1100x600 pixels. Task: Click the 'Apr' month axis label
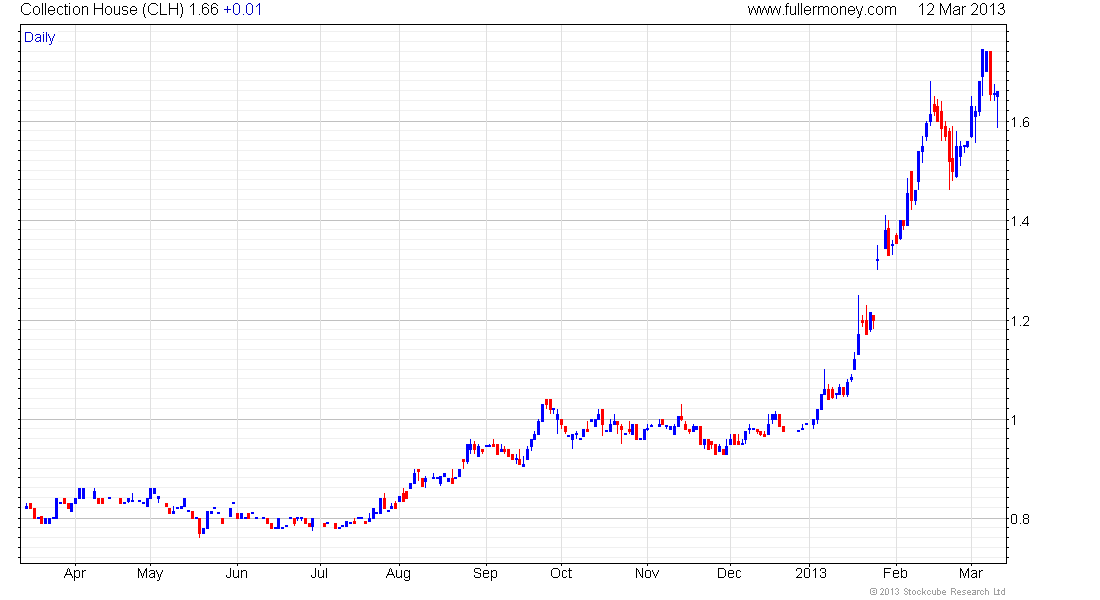74,573
